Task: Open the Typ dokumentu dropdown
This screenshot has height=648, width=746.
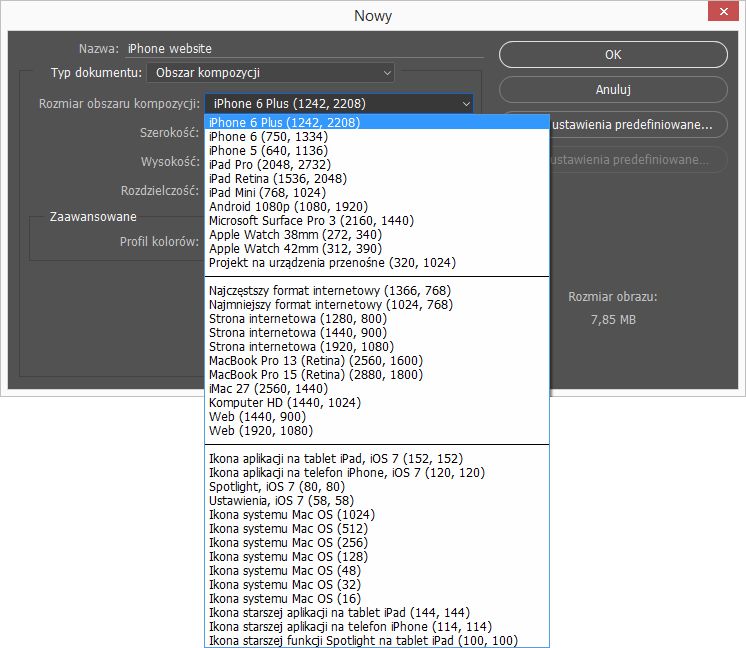Action: 270,73
